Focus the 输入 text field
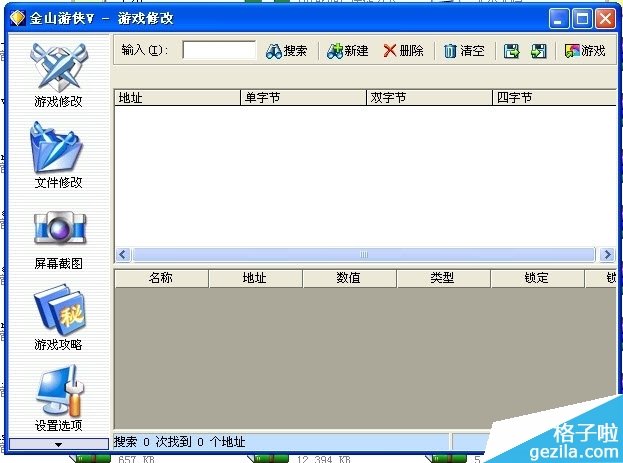623x463 pixels. point(219,50)
